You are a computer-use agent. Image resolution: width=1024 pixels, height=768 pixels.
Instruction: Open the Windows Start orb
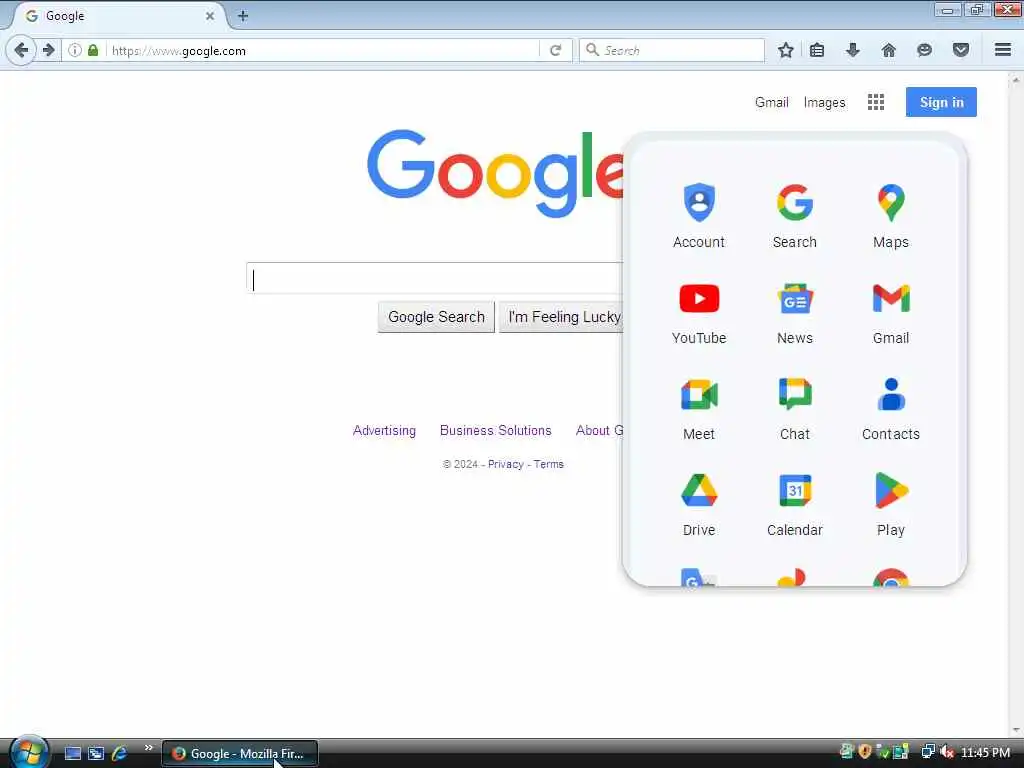tap(29, 752)
